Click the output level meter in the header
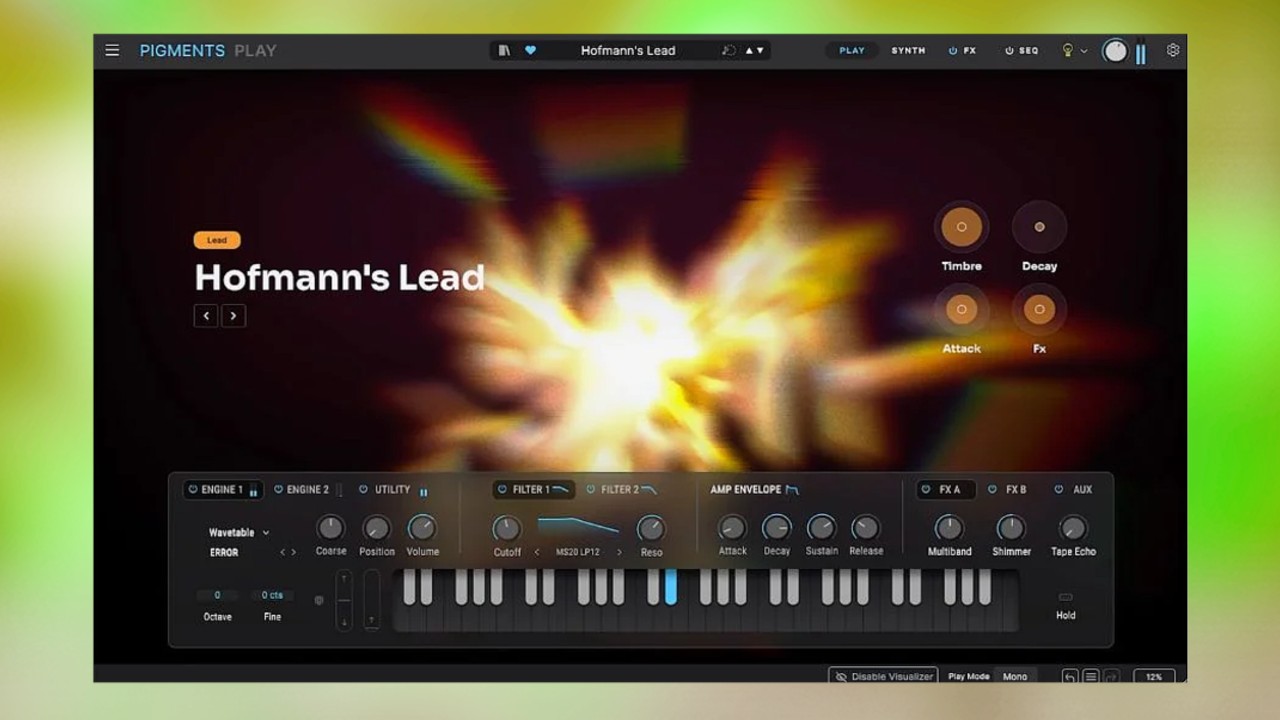The height and width of the screenshot is (720, 1280). pyautogui.click(x=1141, y=51)
